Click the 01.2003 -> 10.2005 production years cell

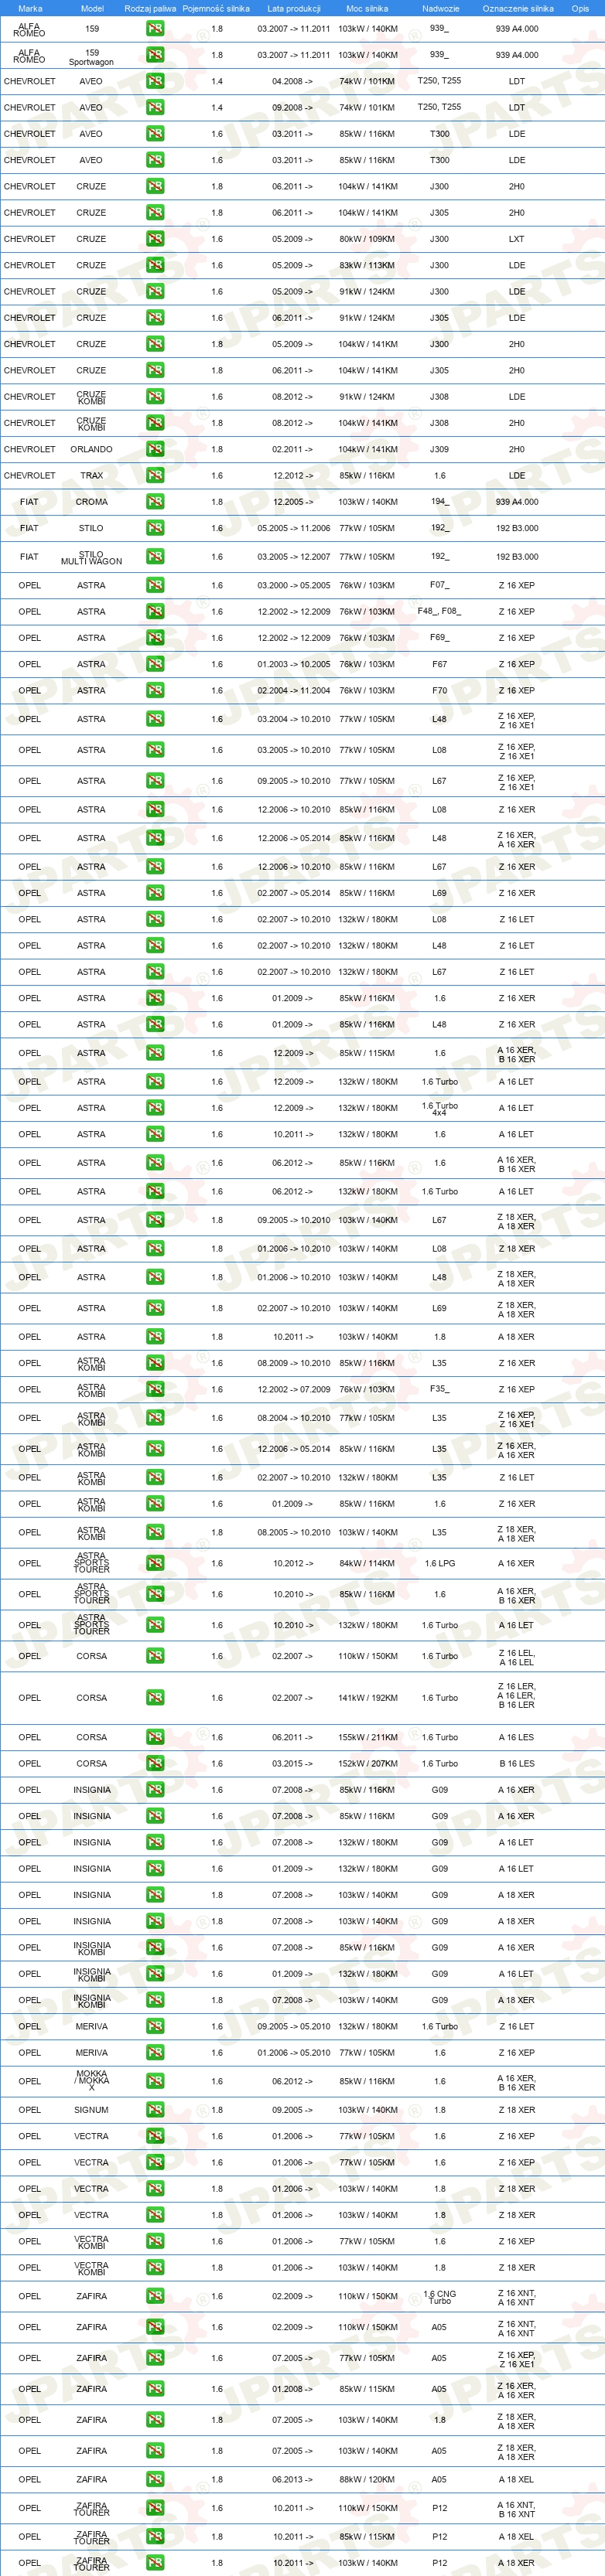(x=293, y=664)
